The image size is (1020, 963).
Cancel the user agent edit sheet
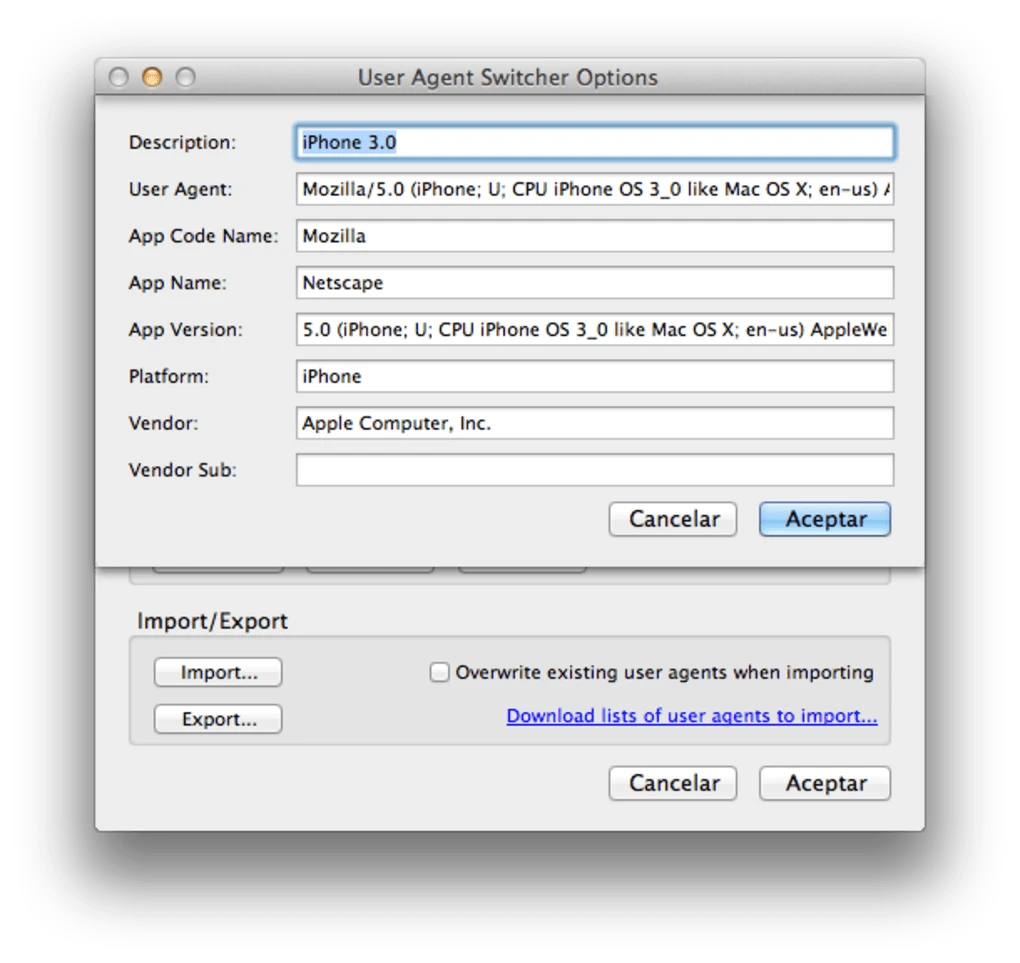(x=673, y=519)
